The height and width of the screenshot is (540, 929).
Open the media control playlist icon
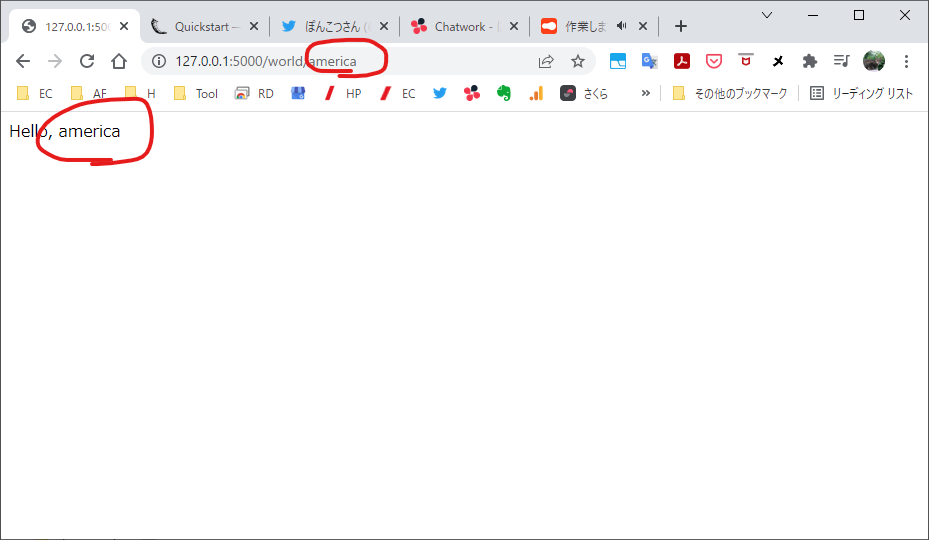point(842,61)
